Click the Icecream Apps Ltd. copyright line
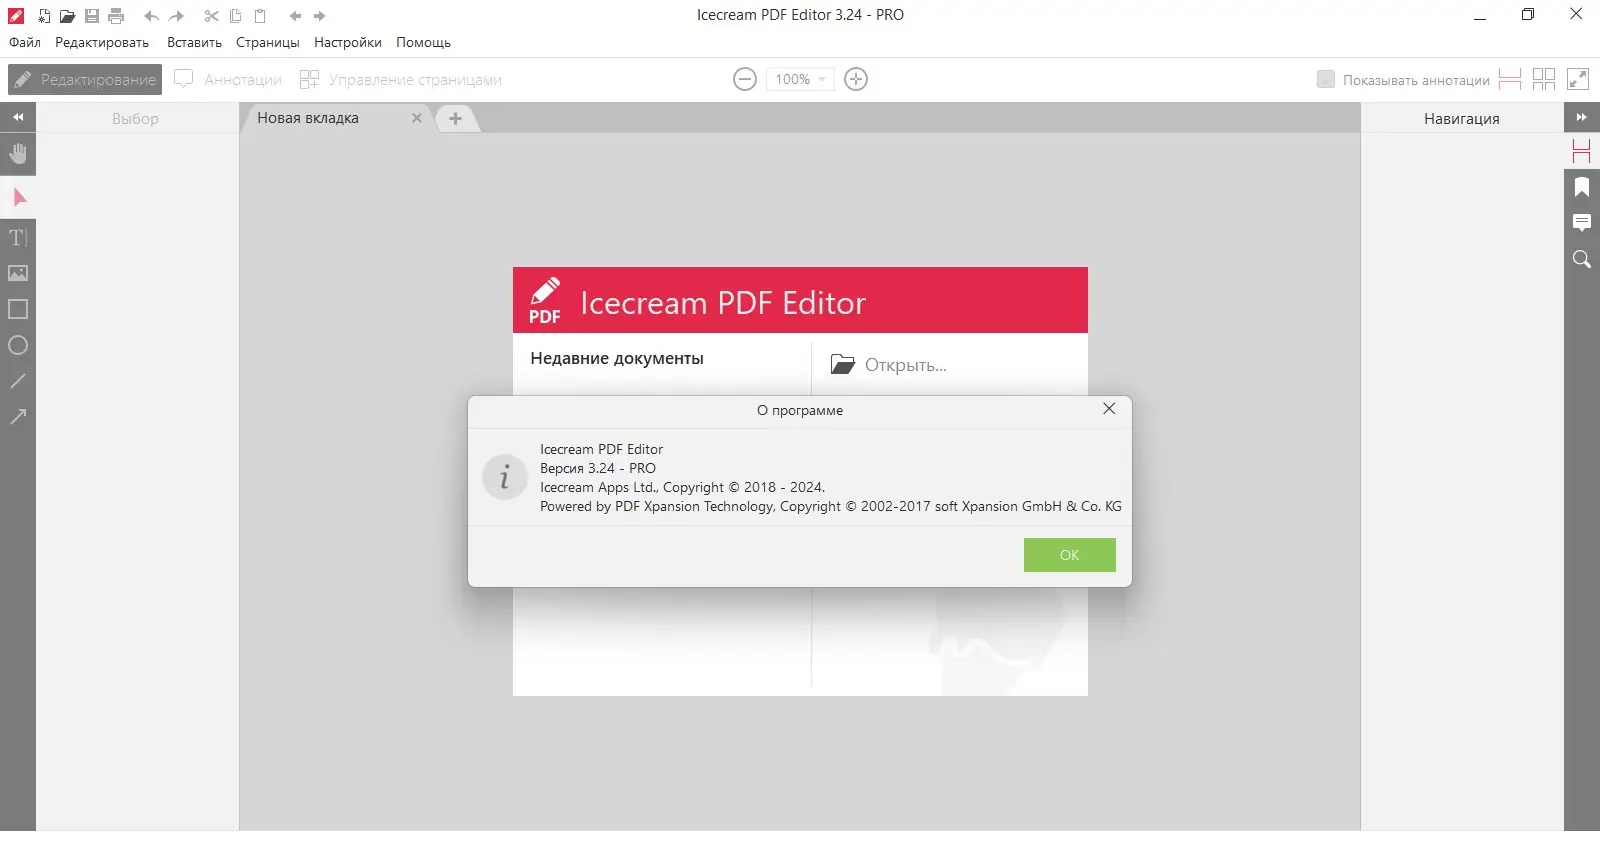Screen dimensions: 1600x860 pyautogui.click(x=683, y=487)
